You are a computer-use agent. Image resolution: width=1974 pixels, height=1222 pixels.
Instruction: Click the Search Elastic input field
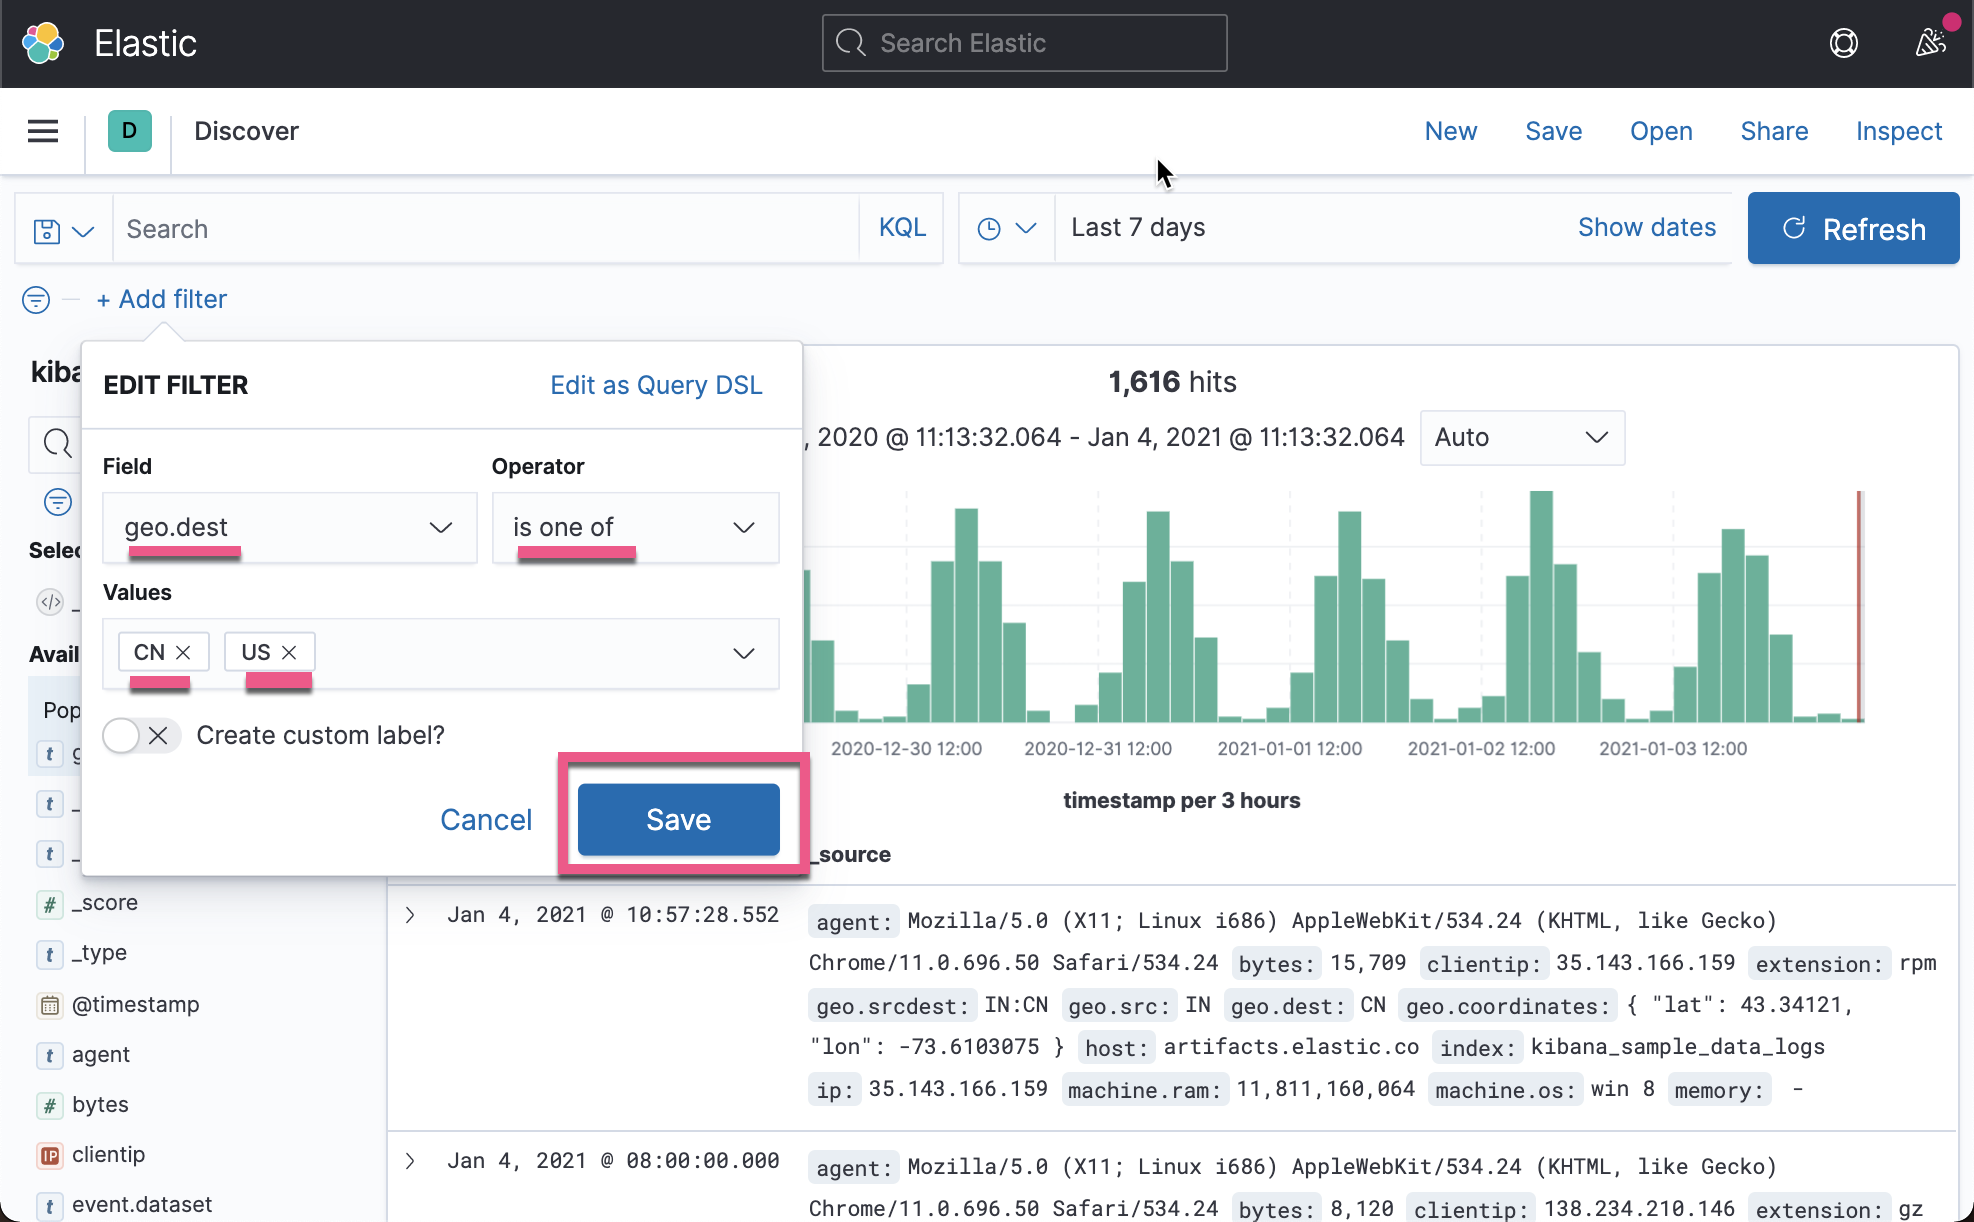(1023, 43)
